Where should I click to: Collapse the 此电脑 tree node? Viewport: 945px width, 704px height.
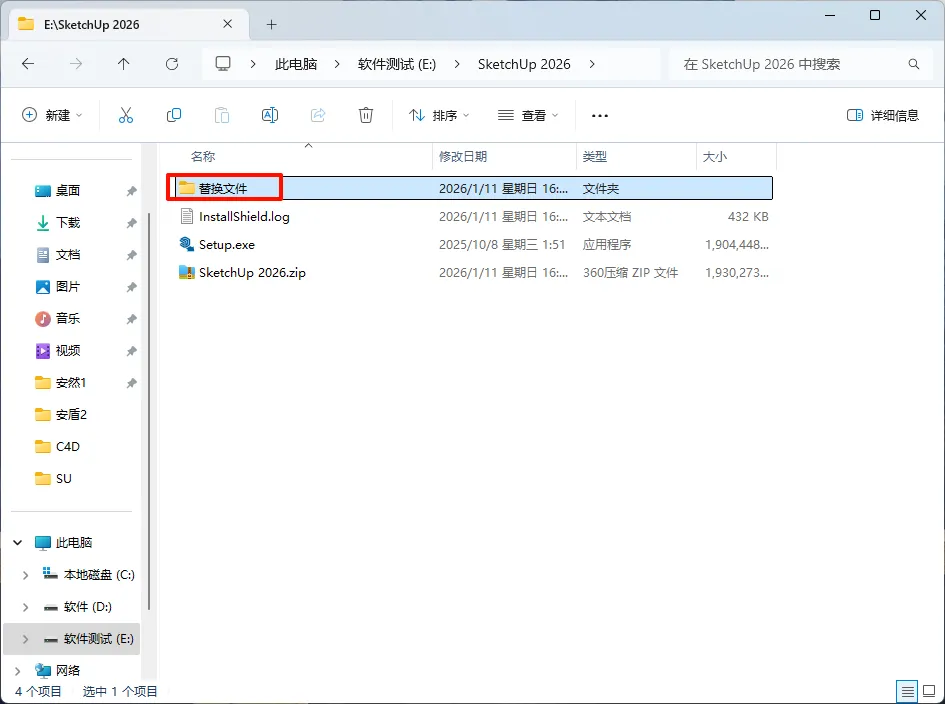click(17, 542)
